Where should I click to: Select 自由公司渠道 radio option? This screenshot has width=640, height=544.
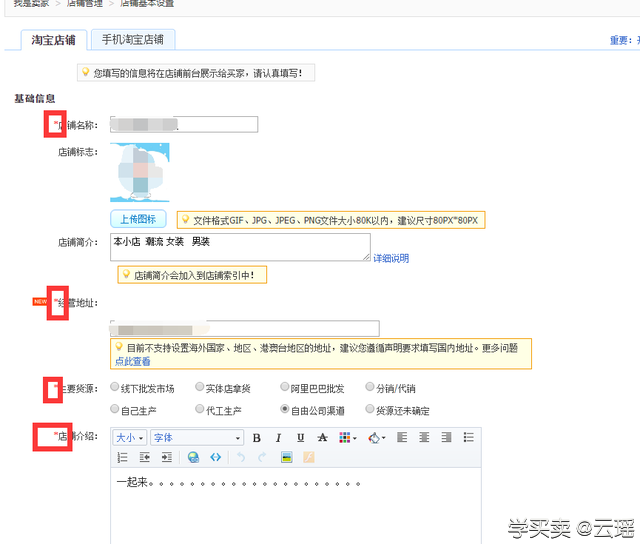pos(284,409)
